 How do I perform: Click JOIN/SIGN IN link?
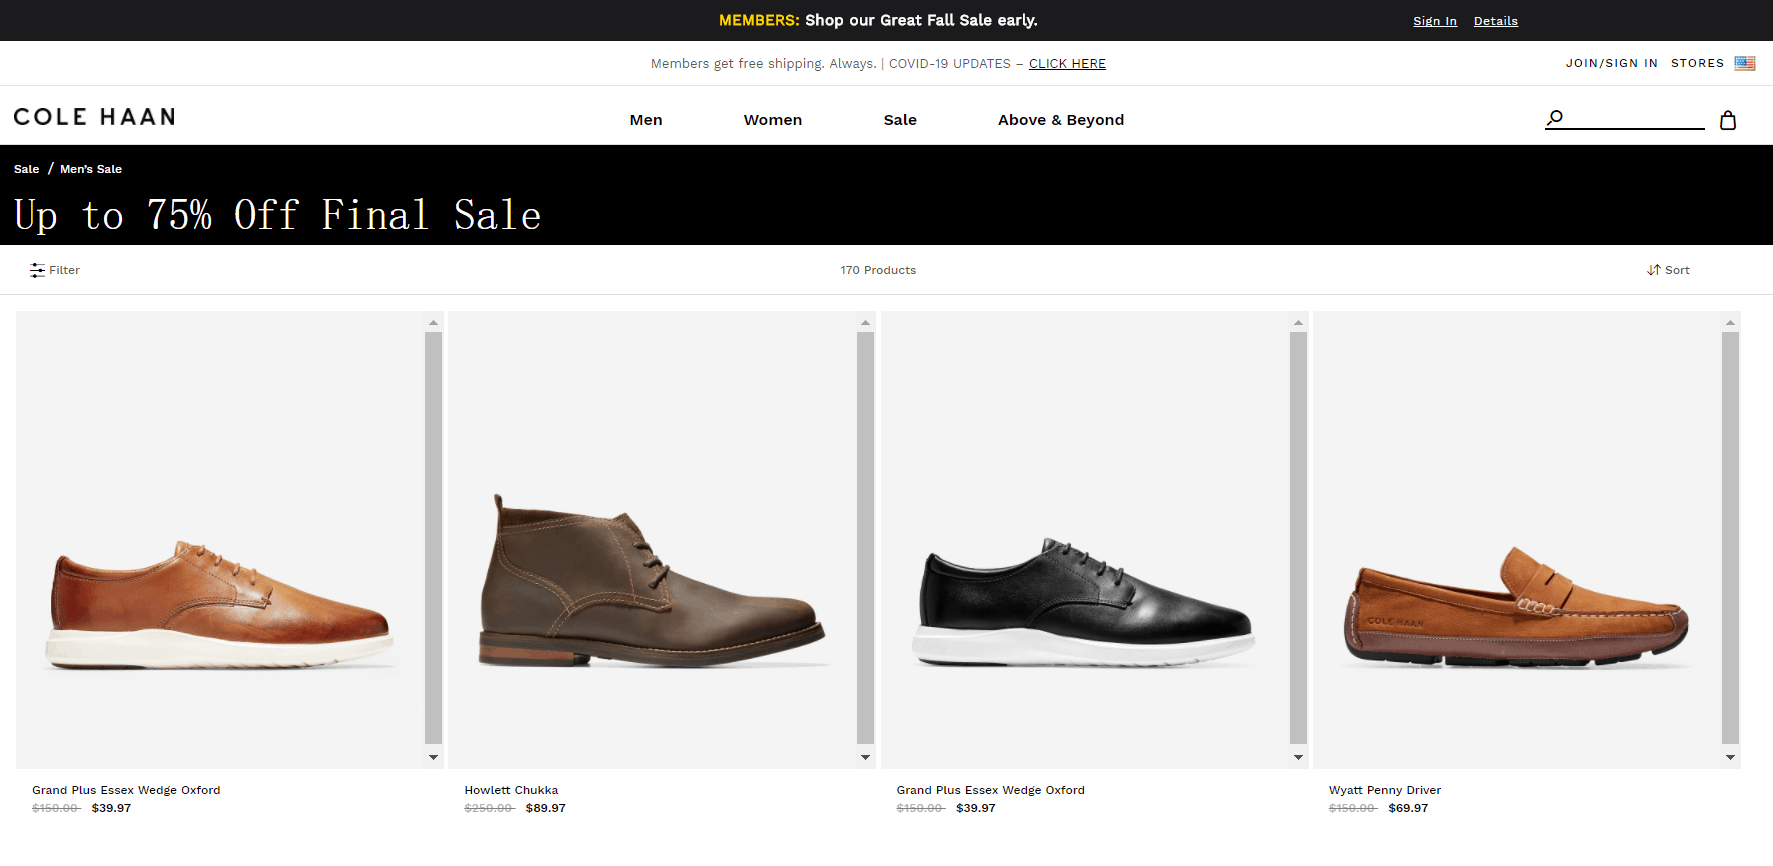click(x=1612, y=63)
